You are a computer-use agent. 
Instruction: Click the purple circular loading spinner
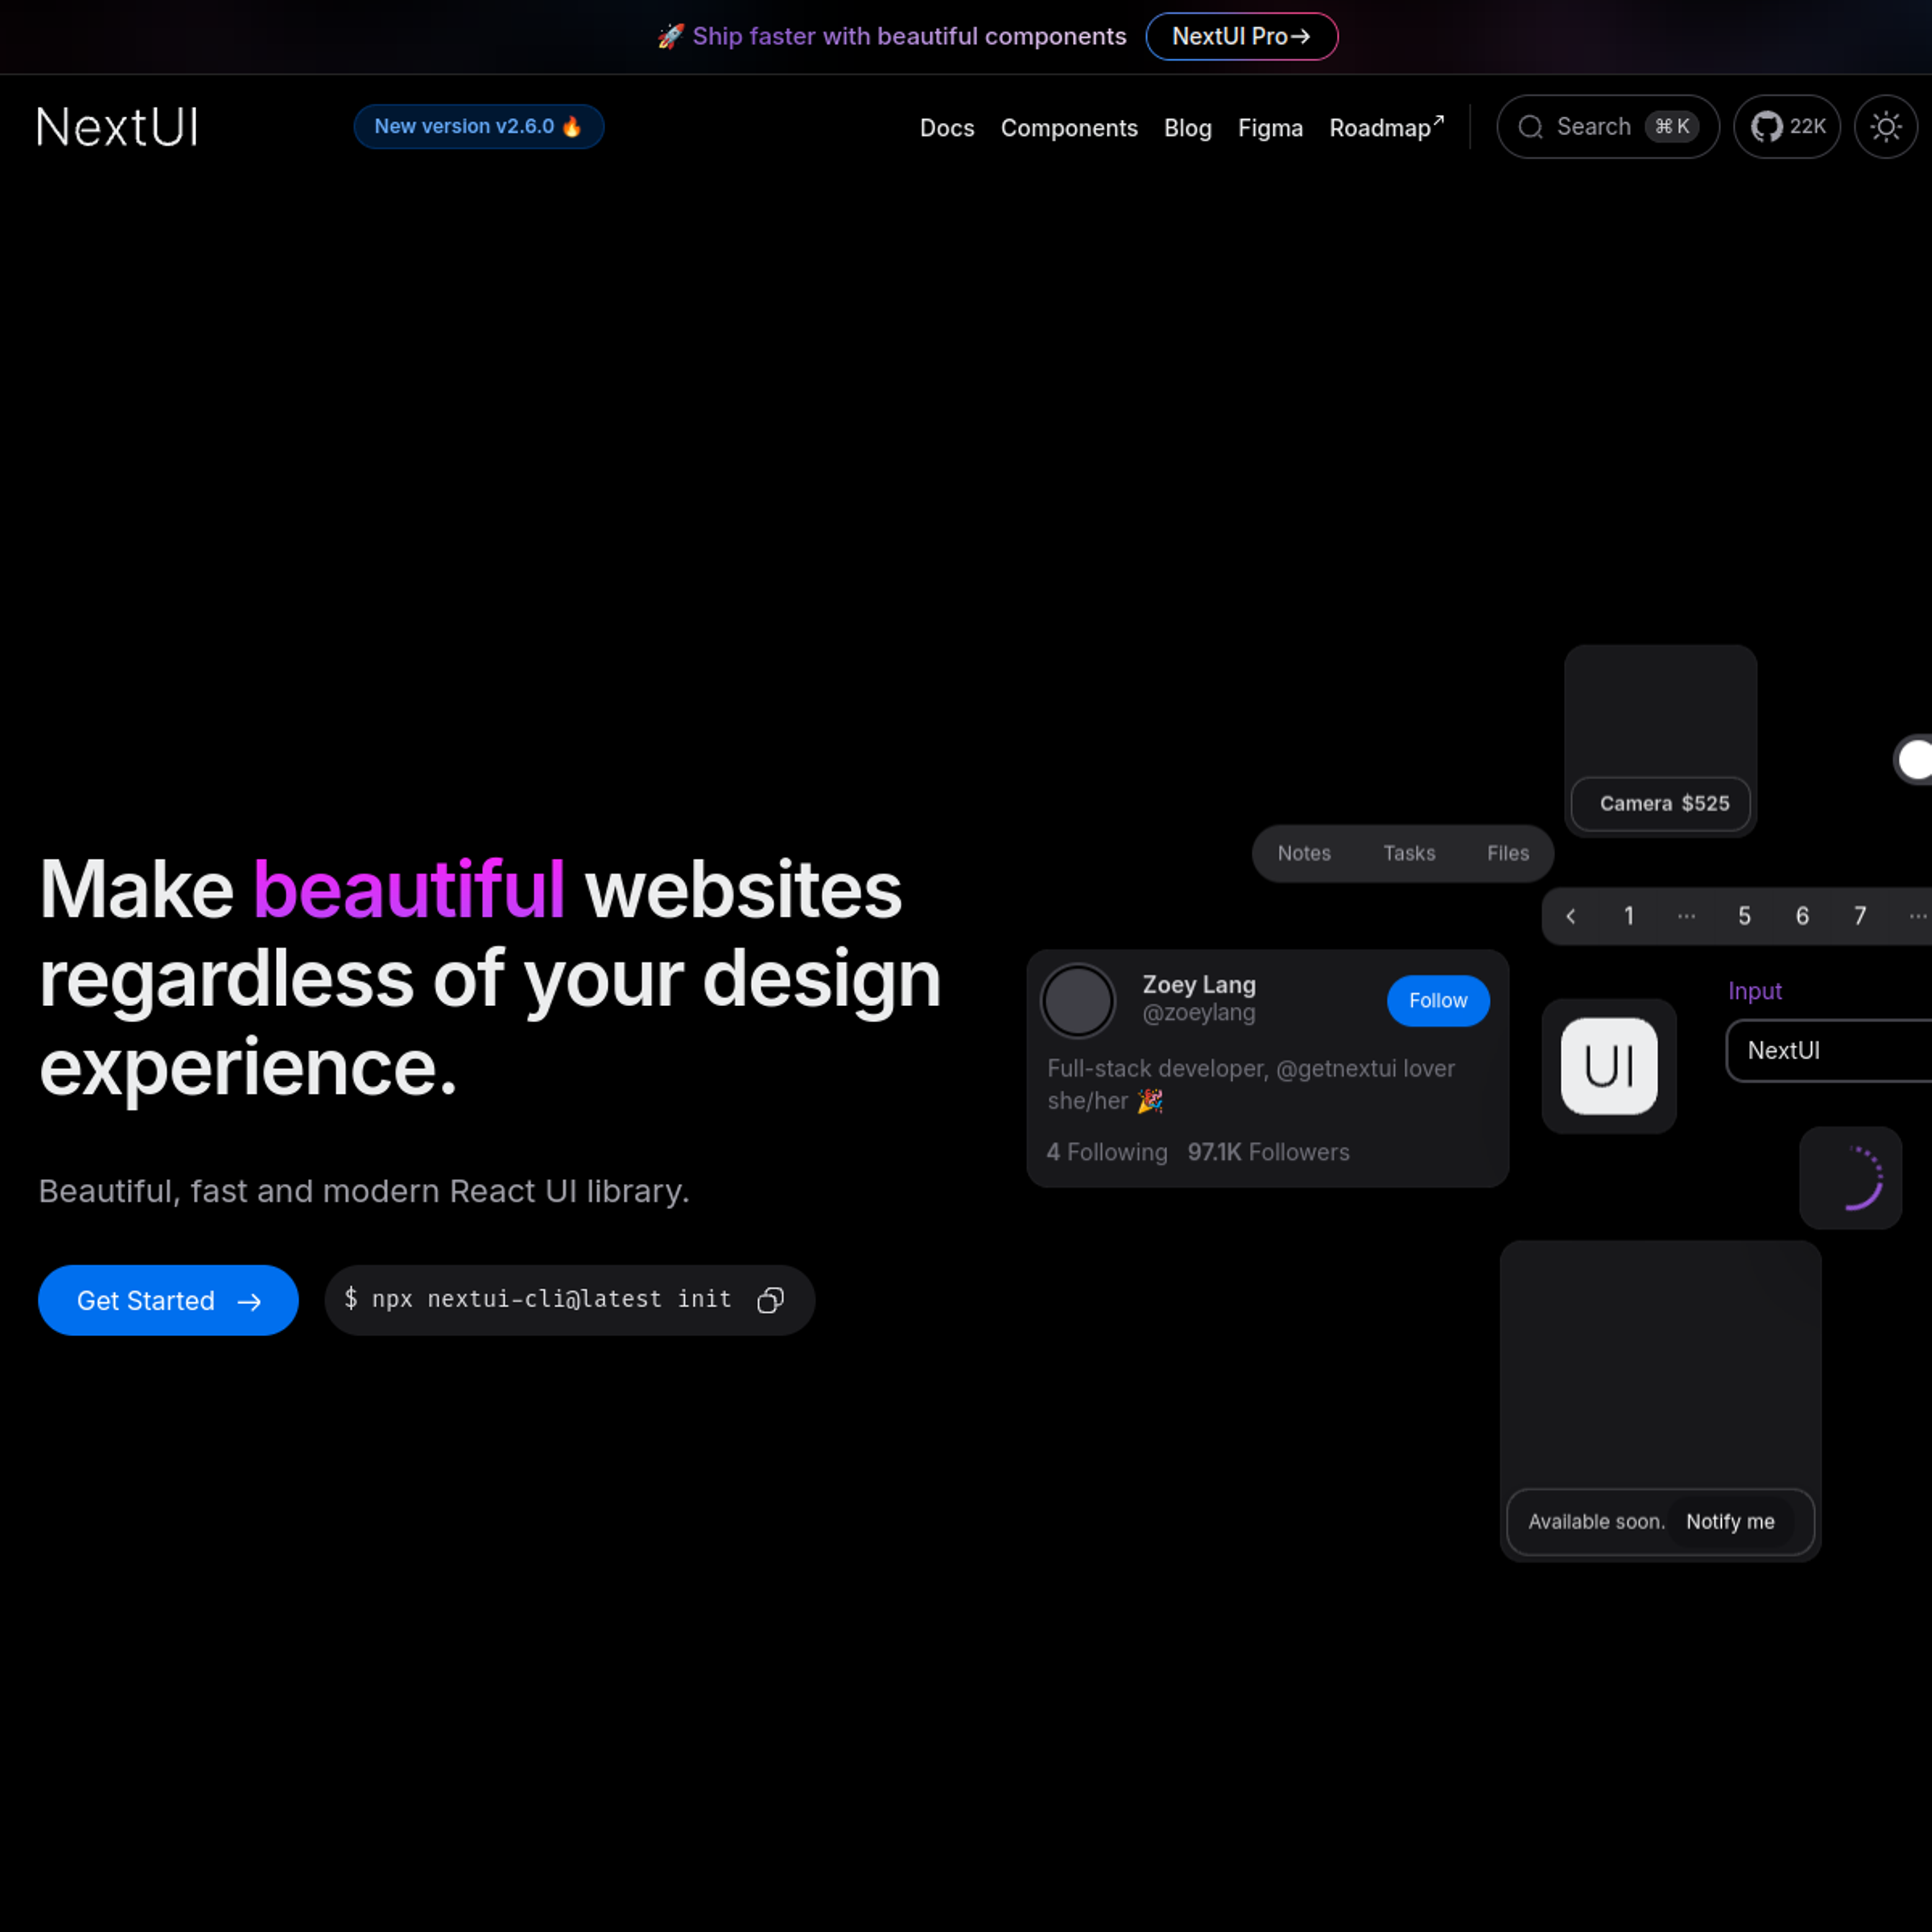[x=1851, y=1178]
